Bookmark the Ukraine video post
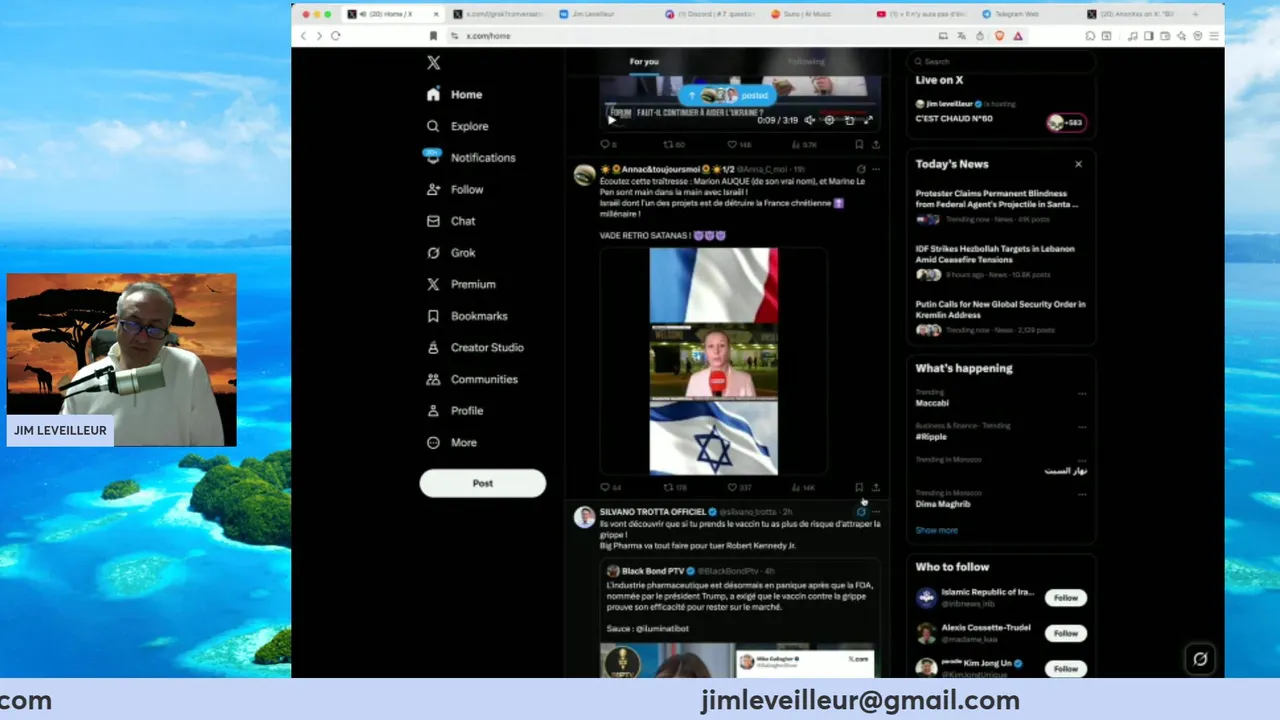 click(x=859, y=145)
